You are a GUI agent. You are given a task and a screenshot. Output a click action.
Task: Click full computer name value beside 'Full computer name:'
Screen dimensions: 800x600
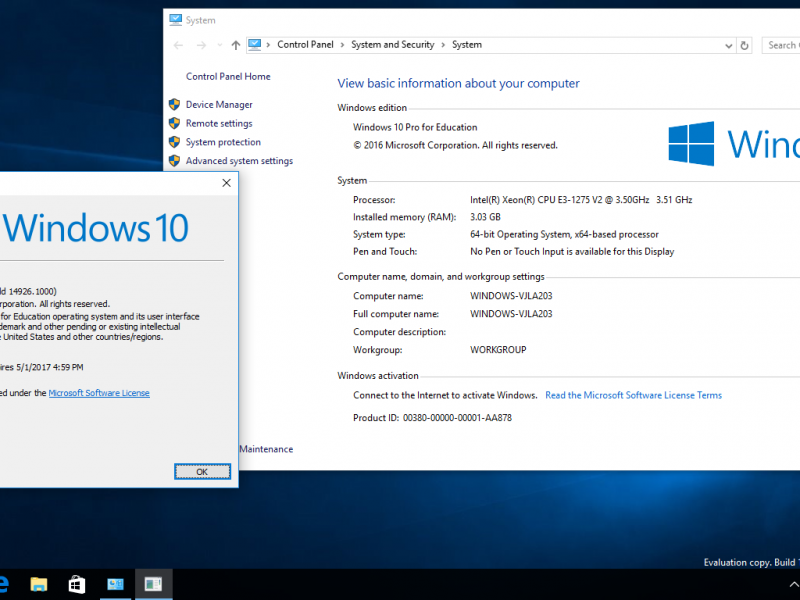click(x=511, y=314)
